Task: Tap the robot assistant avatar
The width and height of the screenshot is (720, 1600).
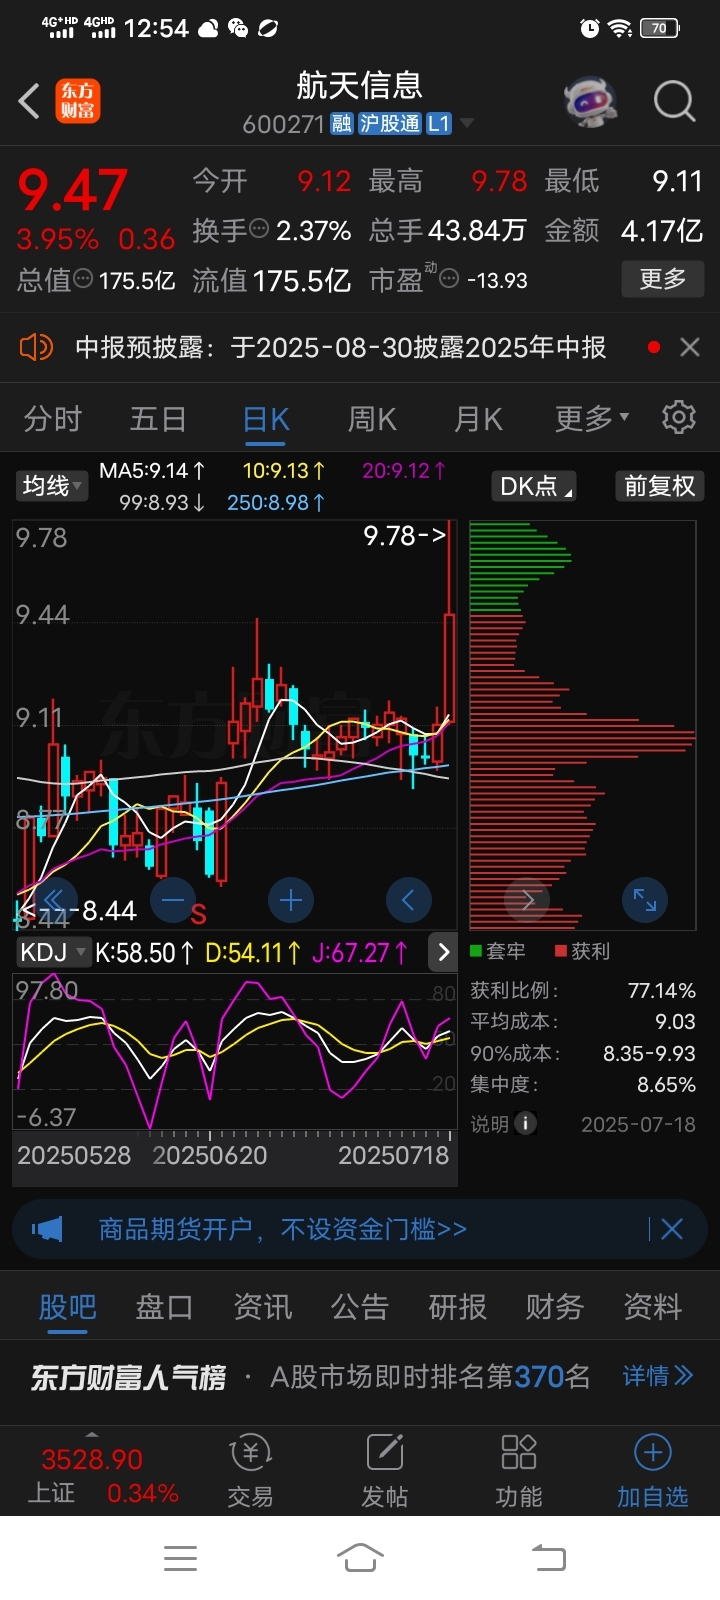Action: 590,101
